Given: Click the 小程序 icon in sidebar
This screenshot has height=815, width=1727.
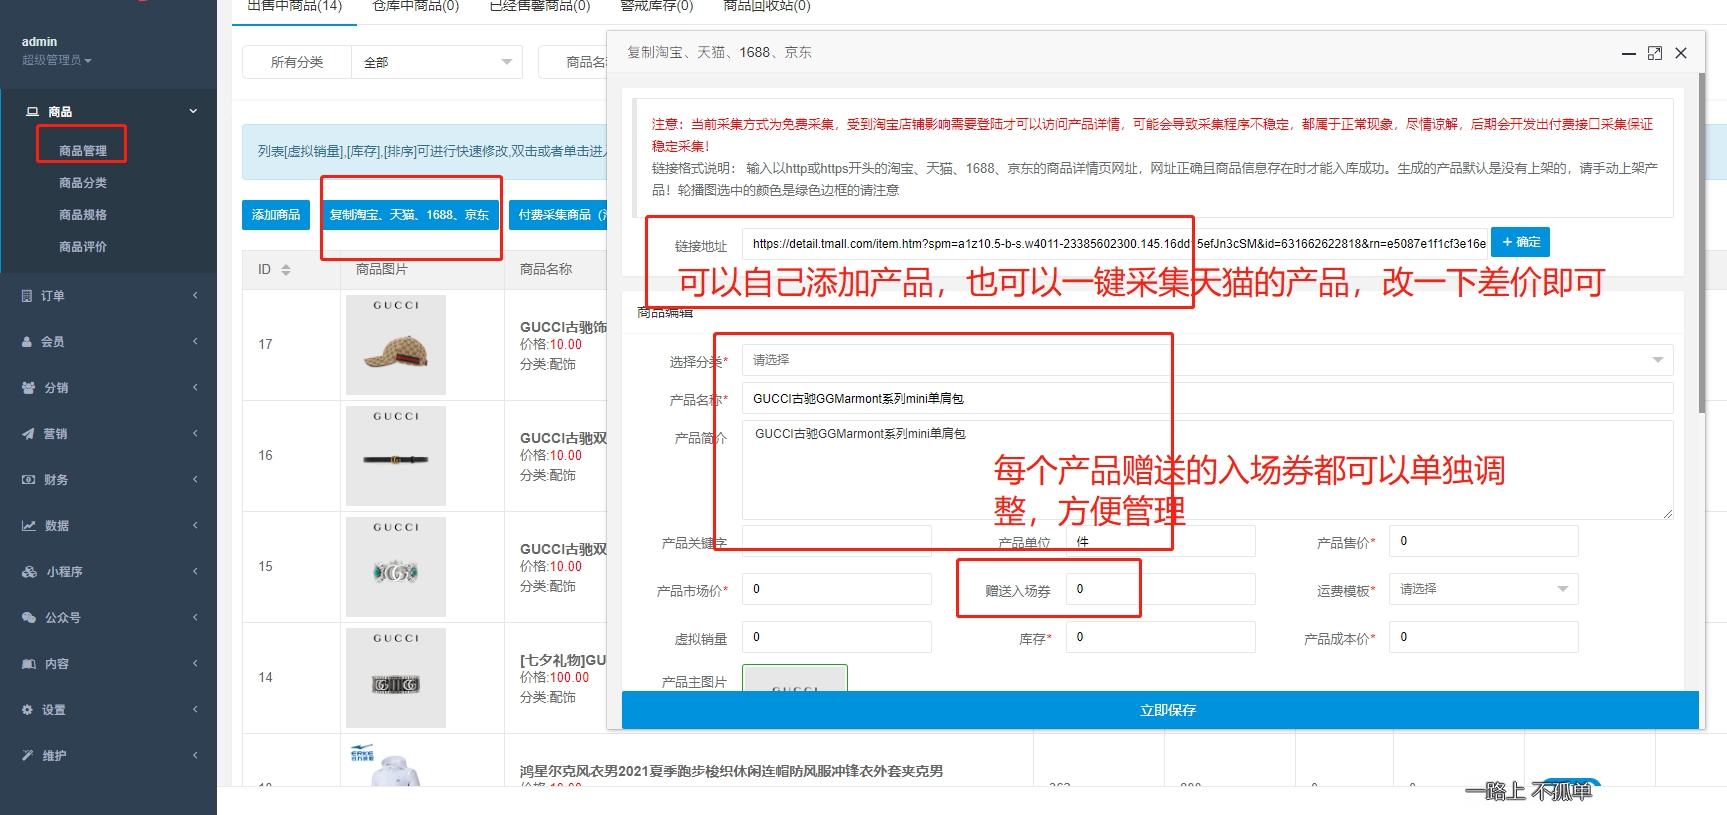Looking at the screenshot, I should pyautogui.click(x=29, y=572).
